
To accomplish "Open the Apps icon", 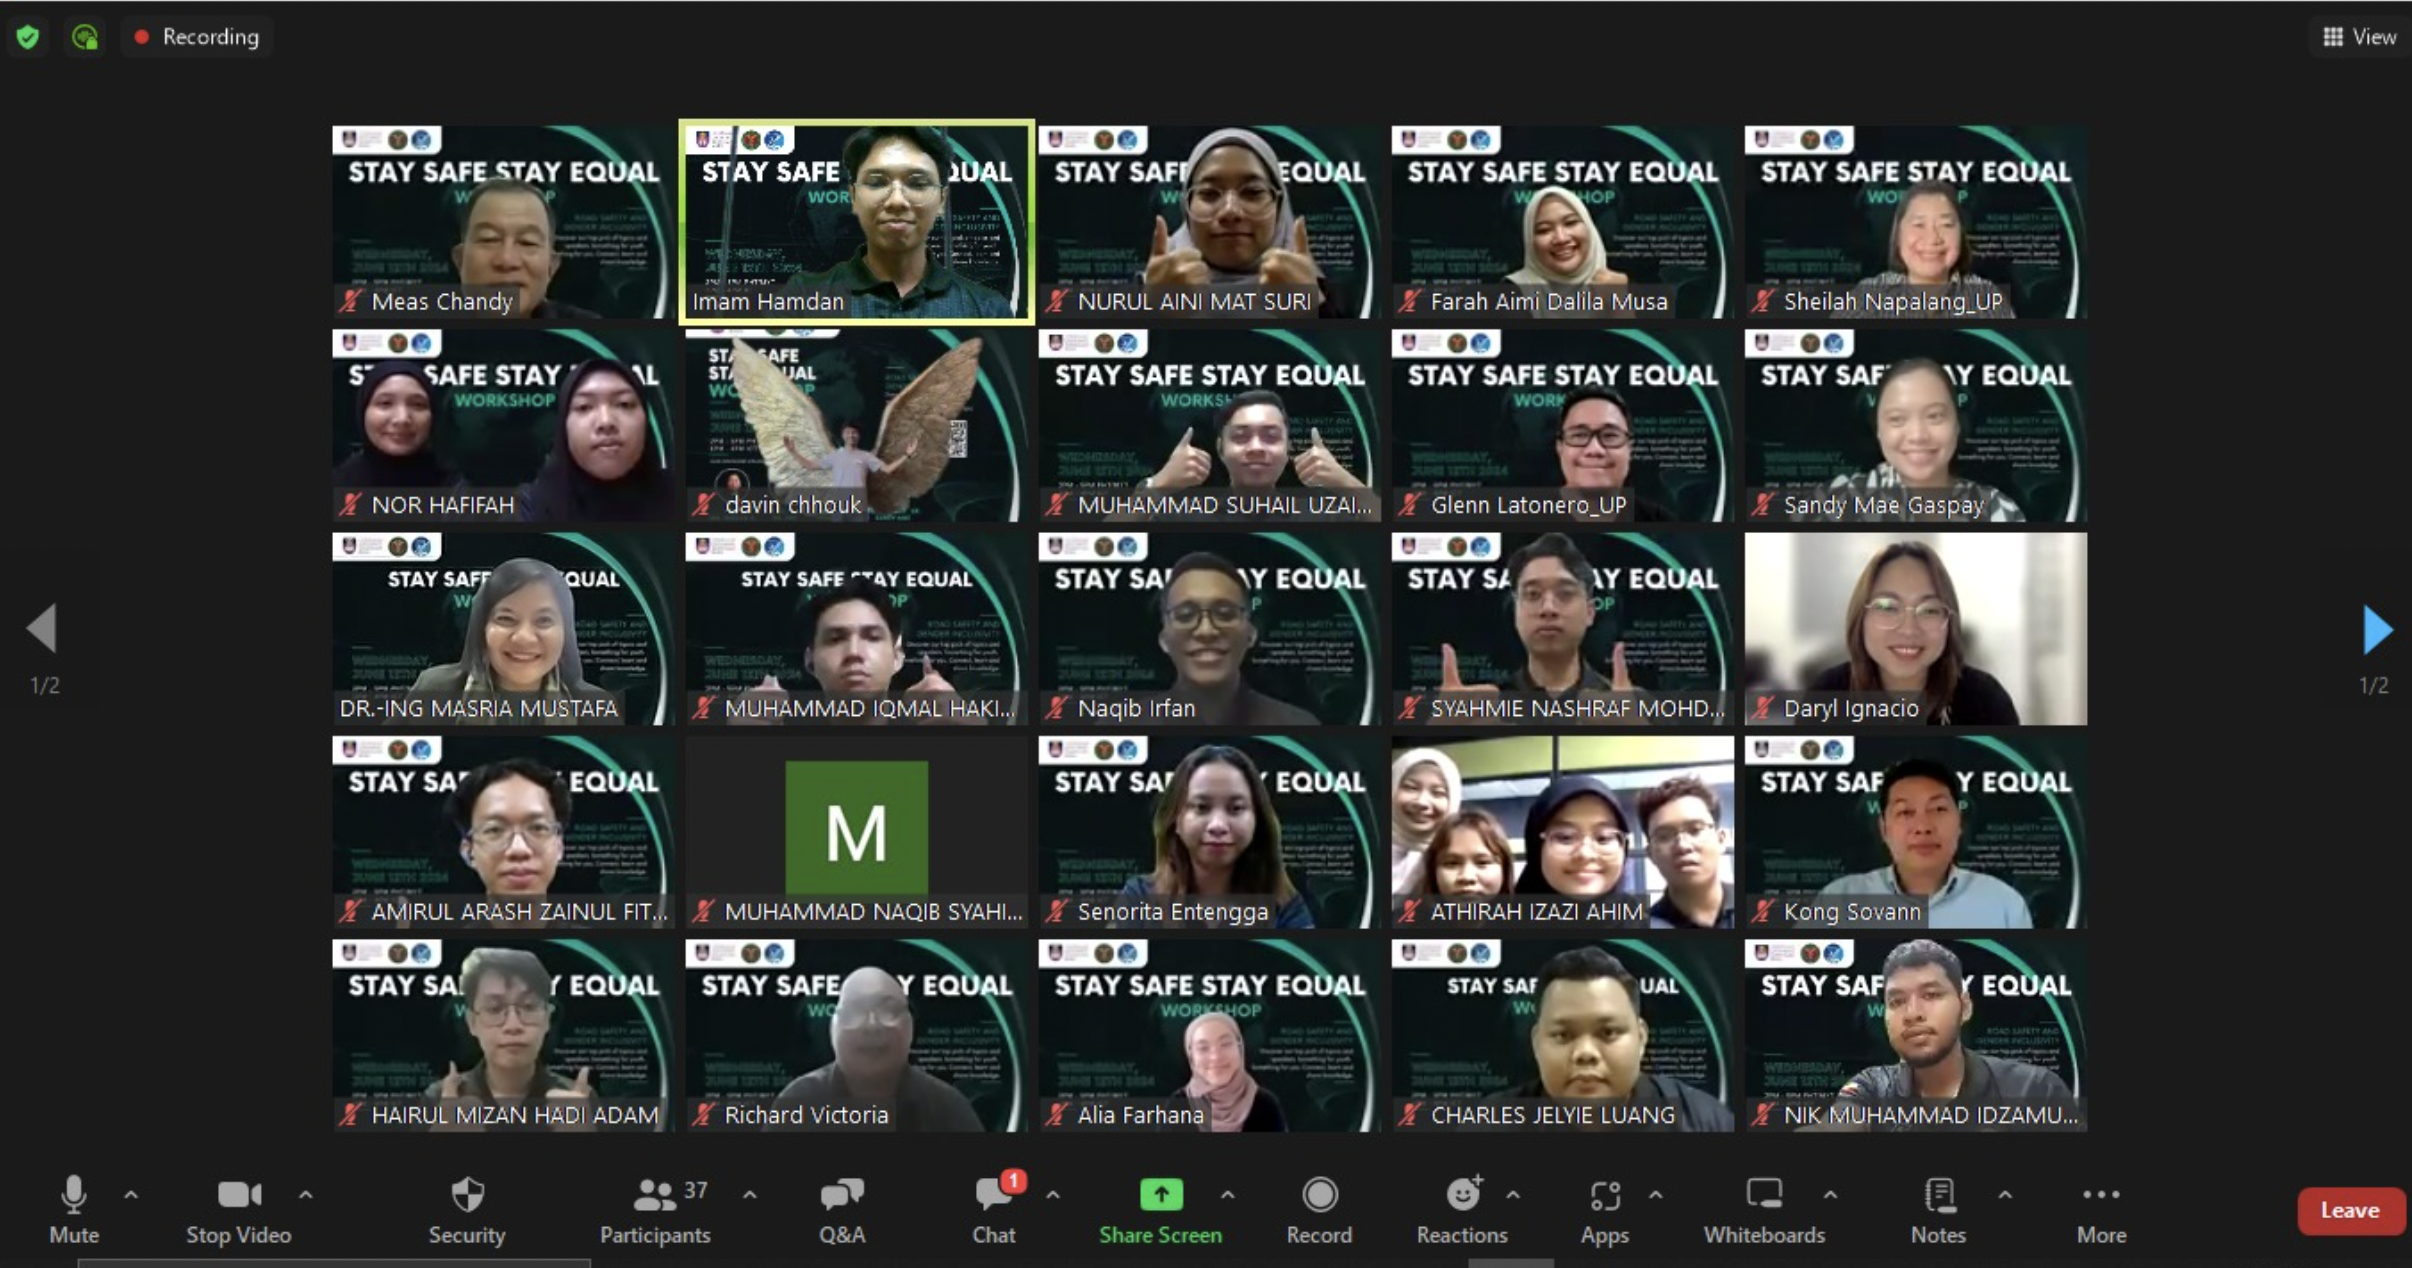I will point(1605,1195).
